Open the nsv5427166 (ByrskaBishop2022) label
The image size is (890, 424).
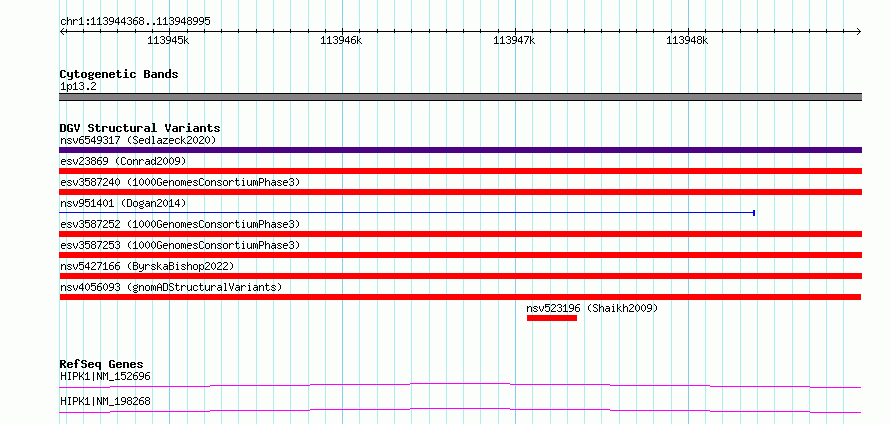coord(147,266)
